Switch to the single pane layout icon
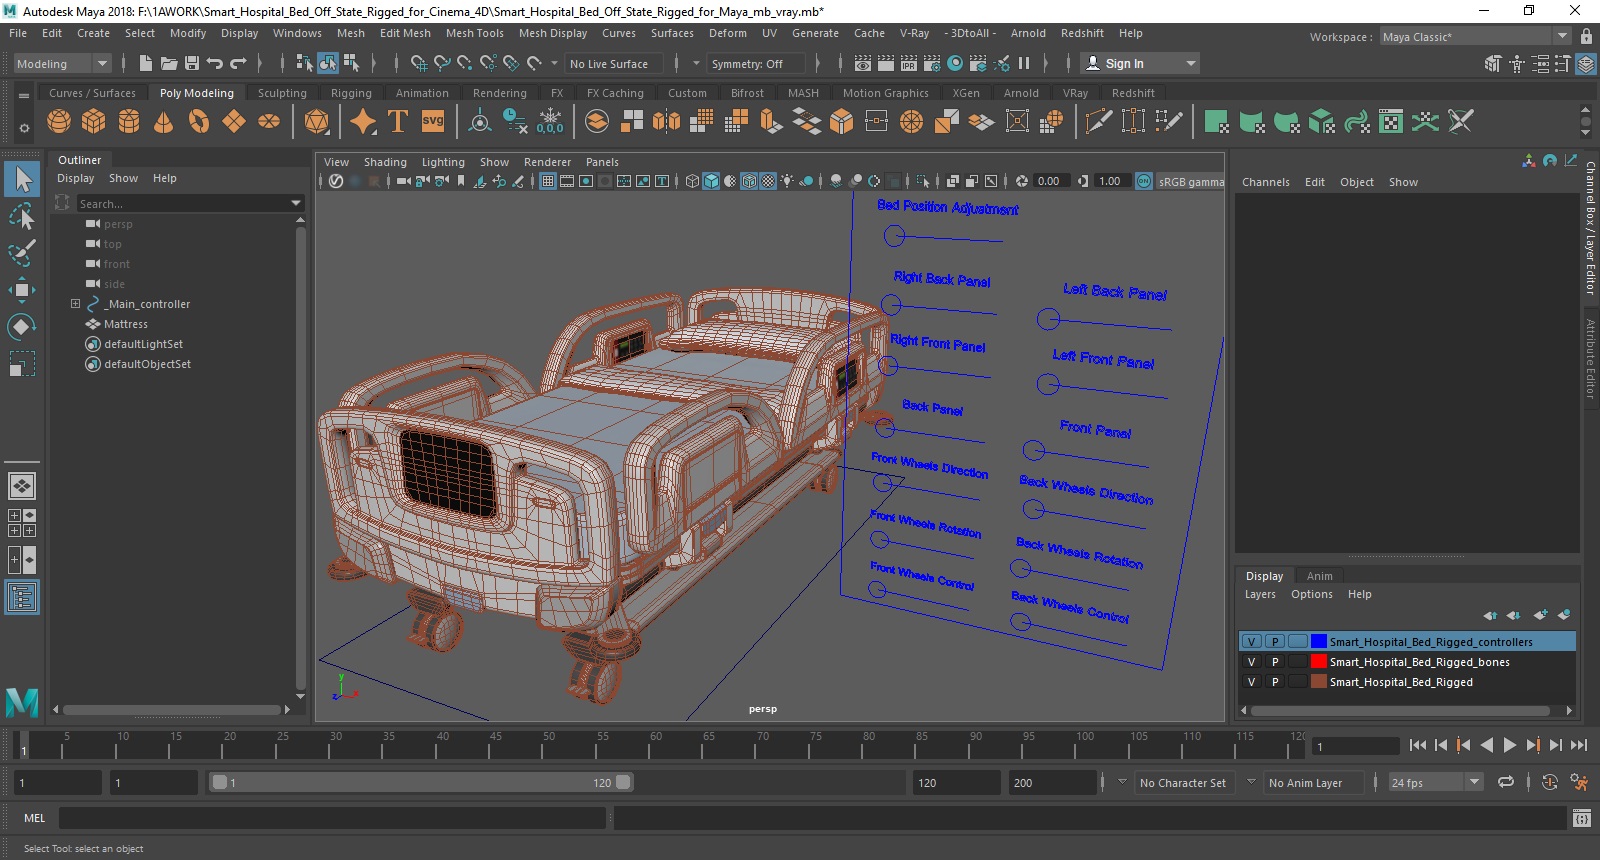 pos(21,486)
